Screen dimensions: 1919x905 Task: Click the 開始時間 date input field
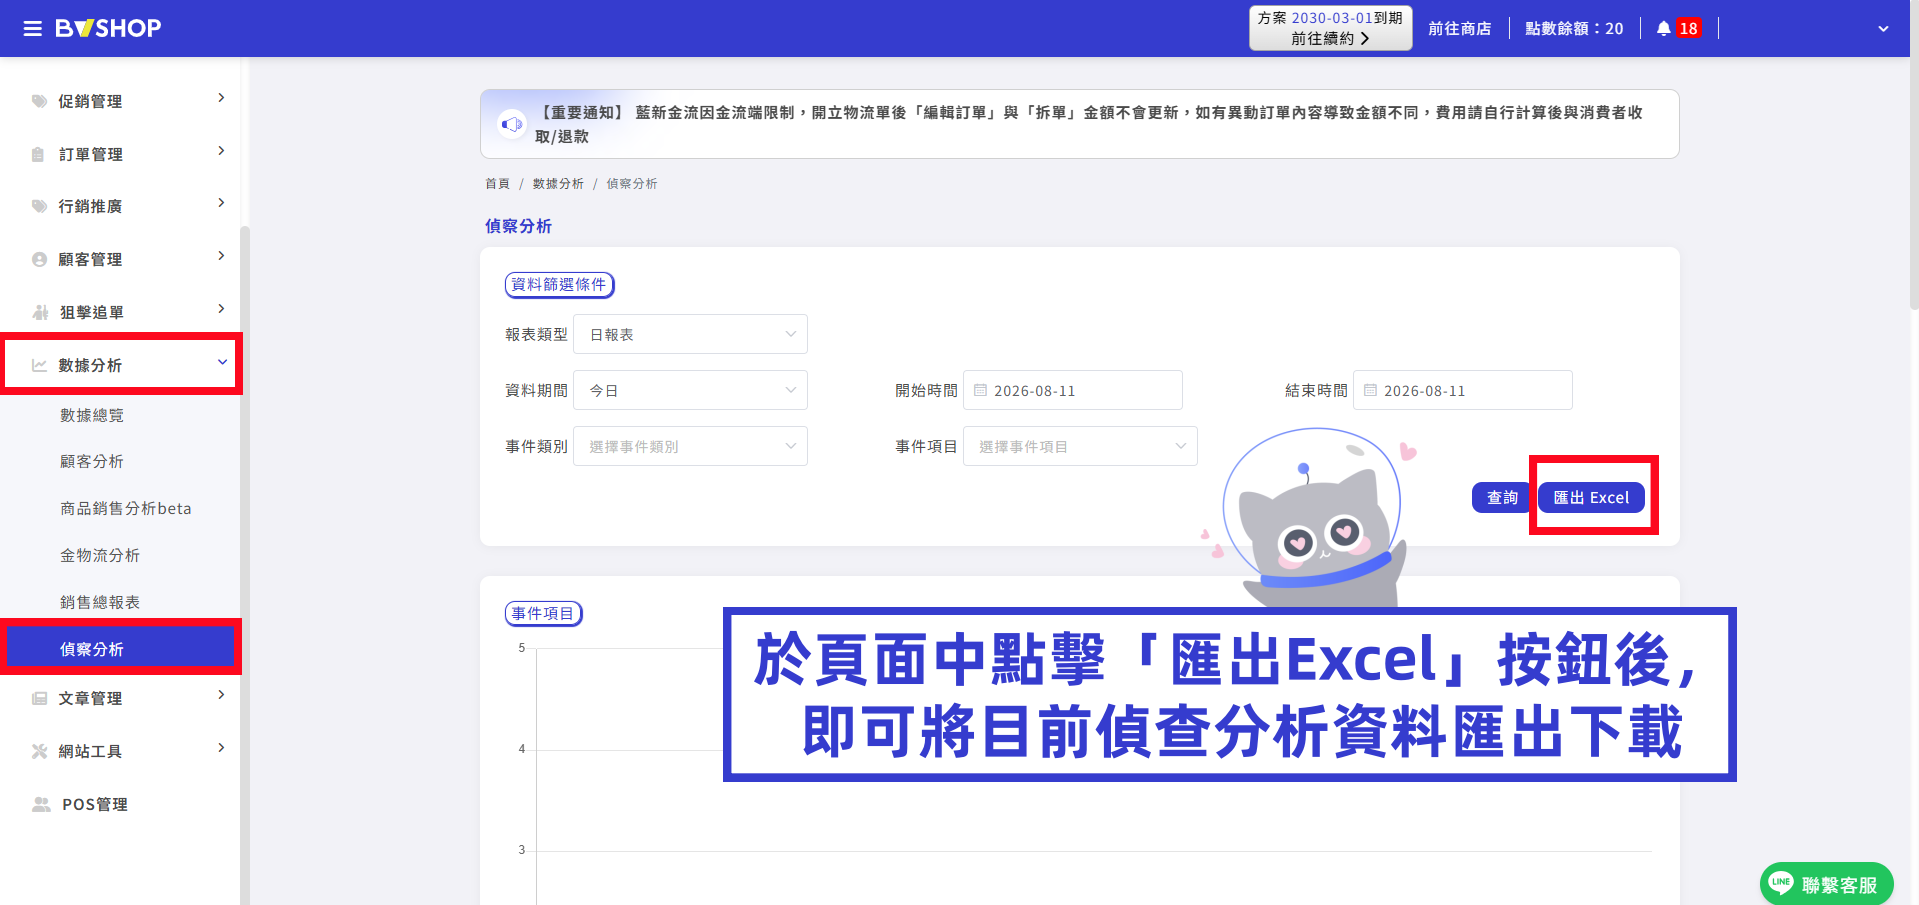click(x=1073, y=390)
